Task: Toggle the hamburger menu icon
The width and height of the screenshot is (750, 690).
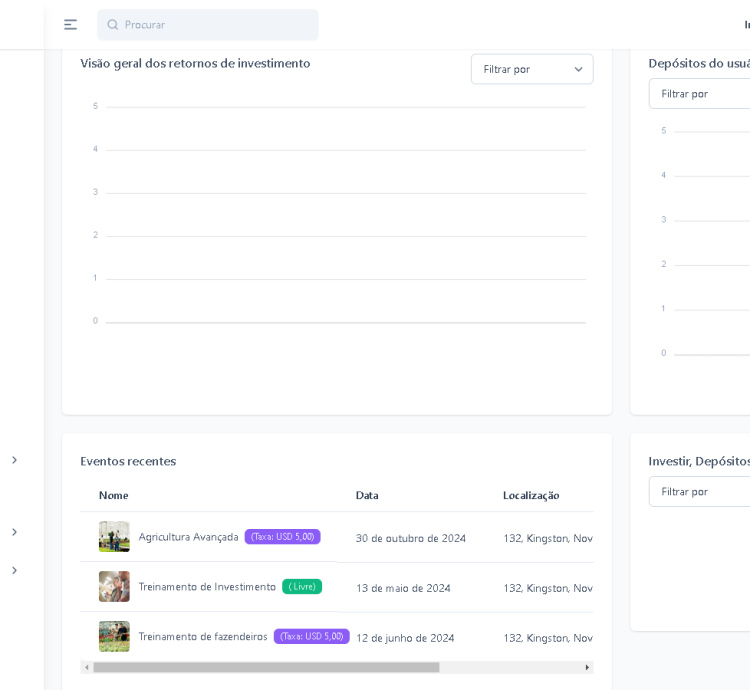Action: (x=70, y=25)
